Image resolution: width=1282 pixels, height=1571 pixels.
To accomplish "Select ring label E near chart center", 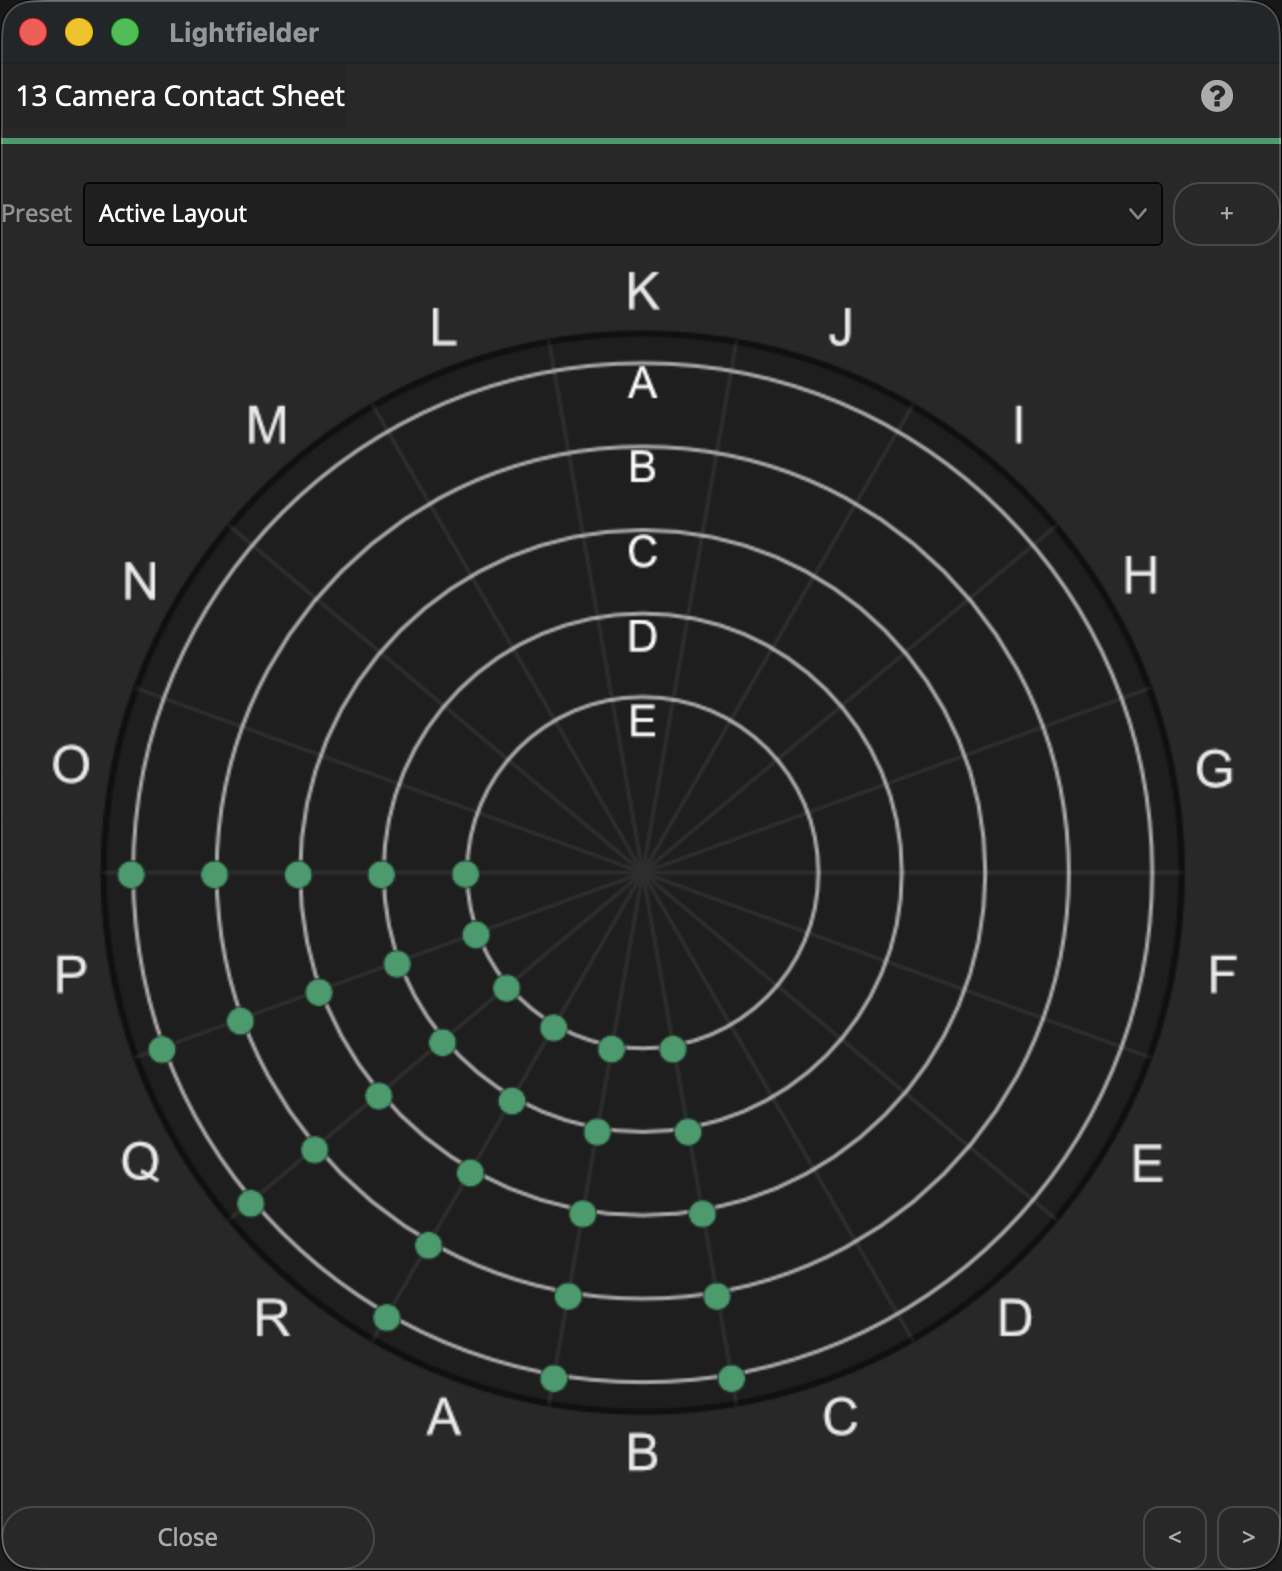I will click(642, 721).
